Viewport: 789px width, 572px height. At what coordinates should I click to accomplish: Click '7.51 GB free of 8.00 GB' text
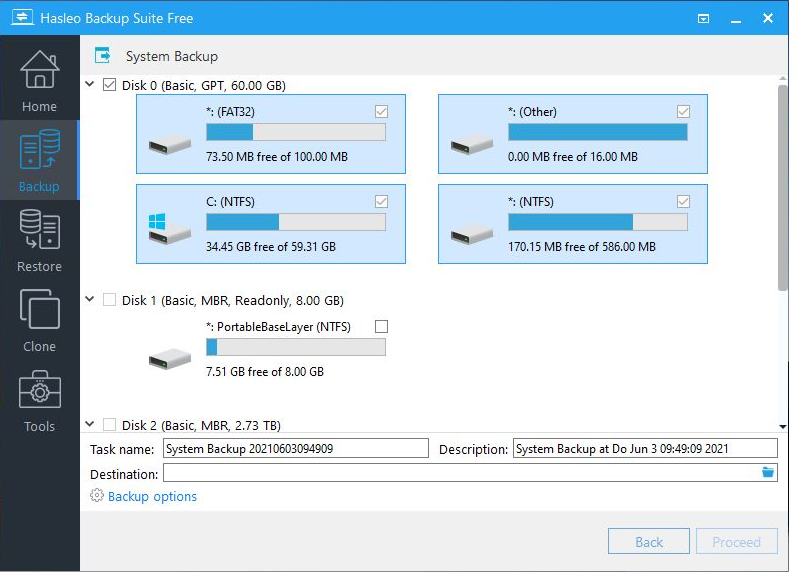(x=265, y=372)
